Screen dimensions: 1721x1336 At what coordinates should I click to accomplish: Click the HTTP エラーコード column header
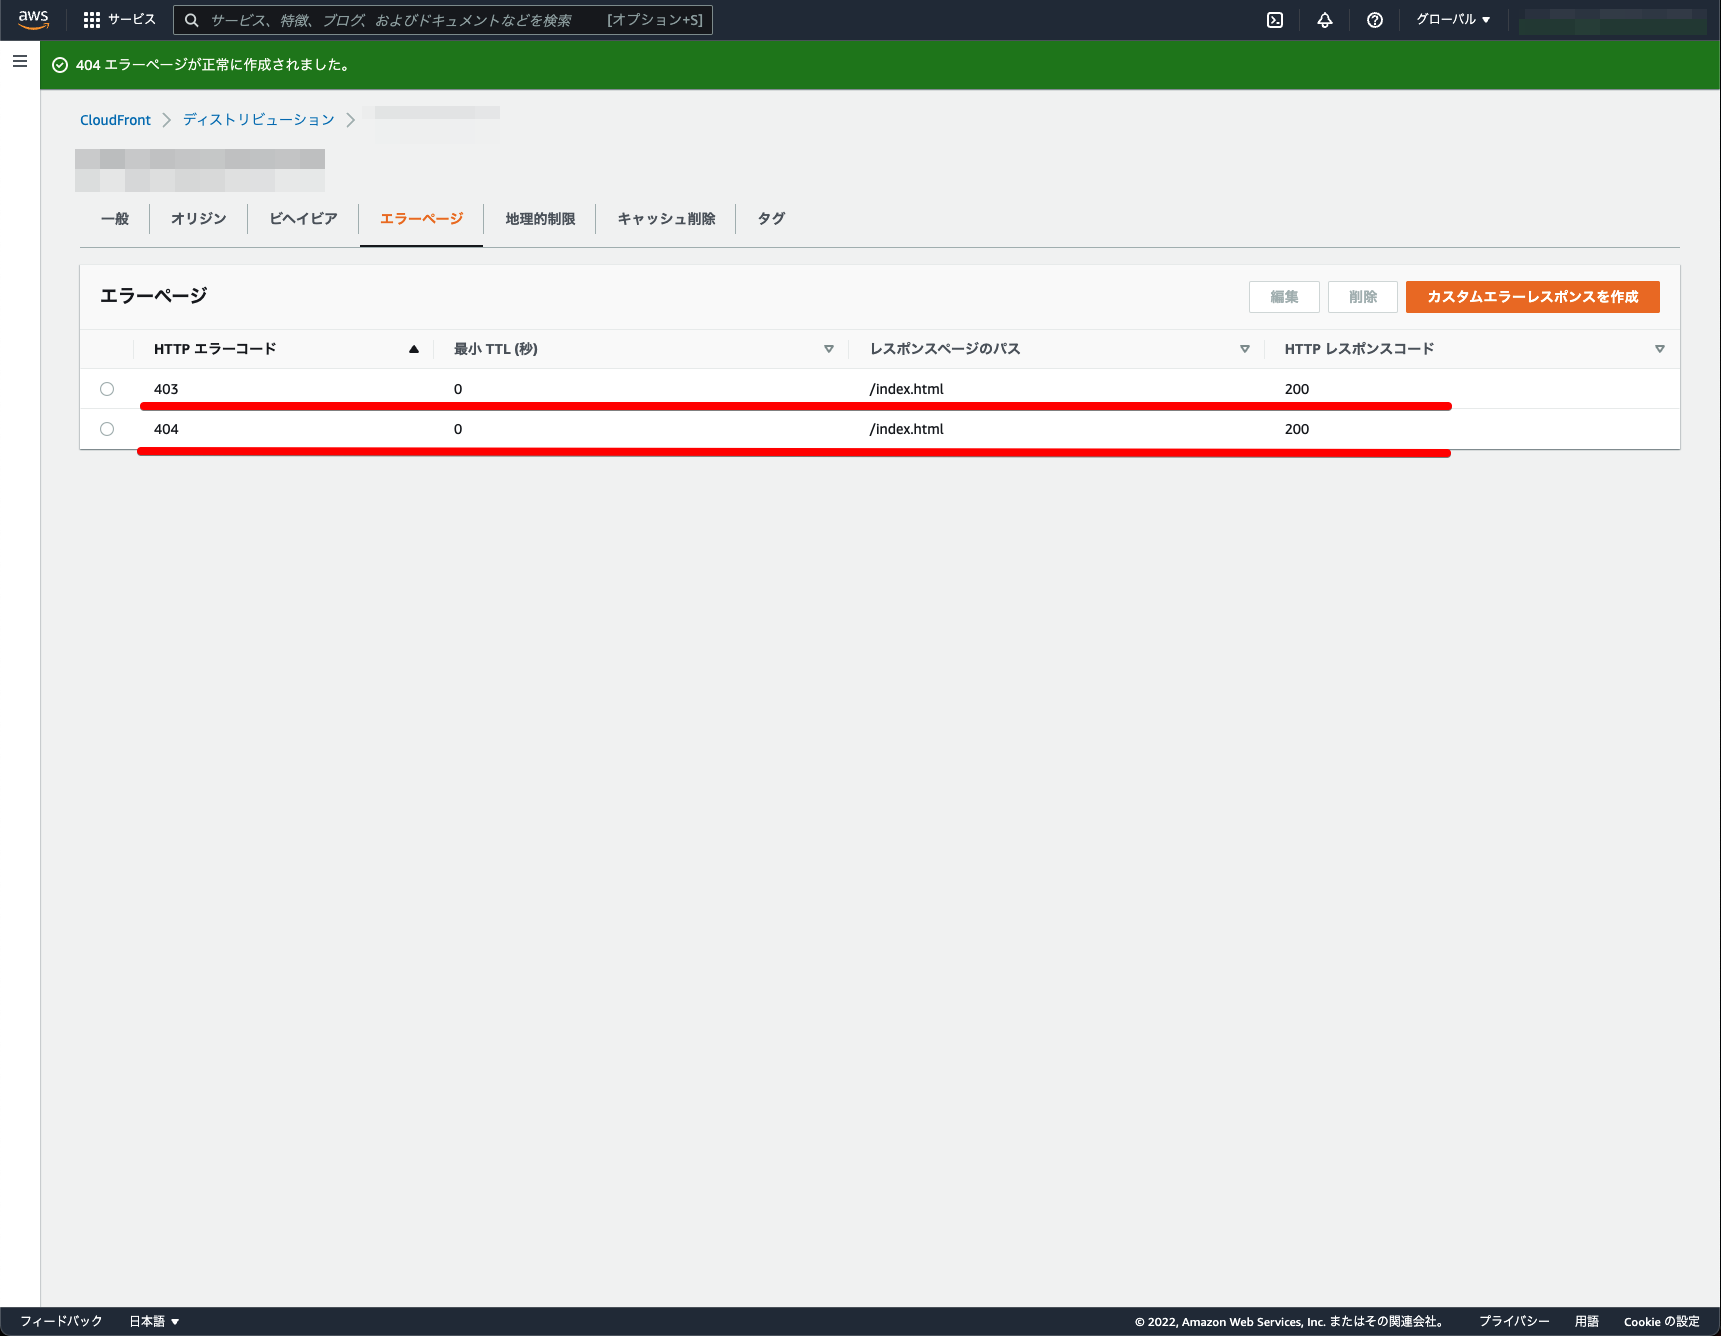(x=215, y=349)
